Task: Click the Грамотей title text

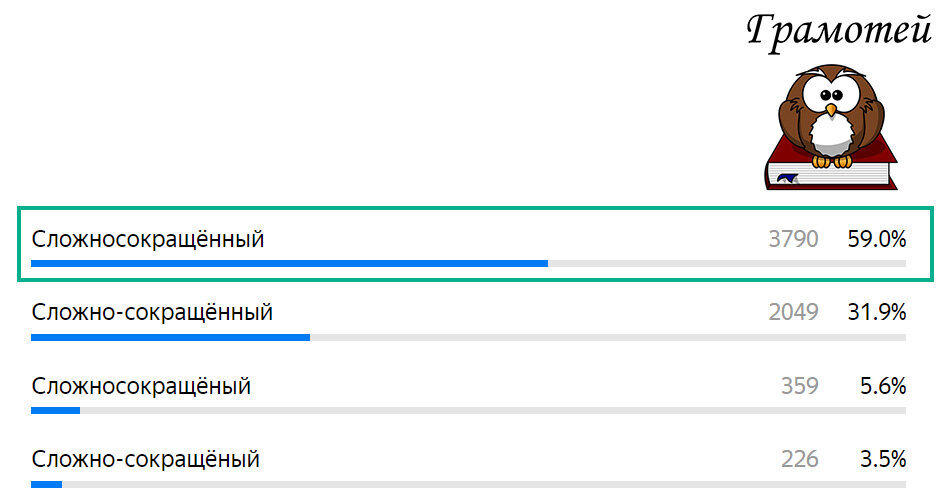Action: (839, 31)
